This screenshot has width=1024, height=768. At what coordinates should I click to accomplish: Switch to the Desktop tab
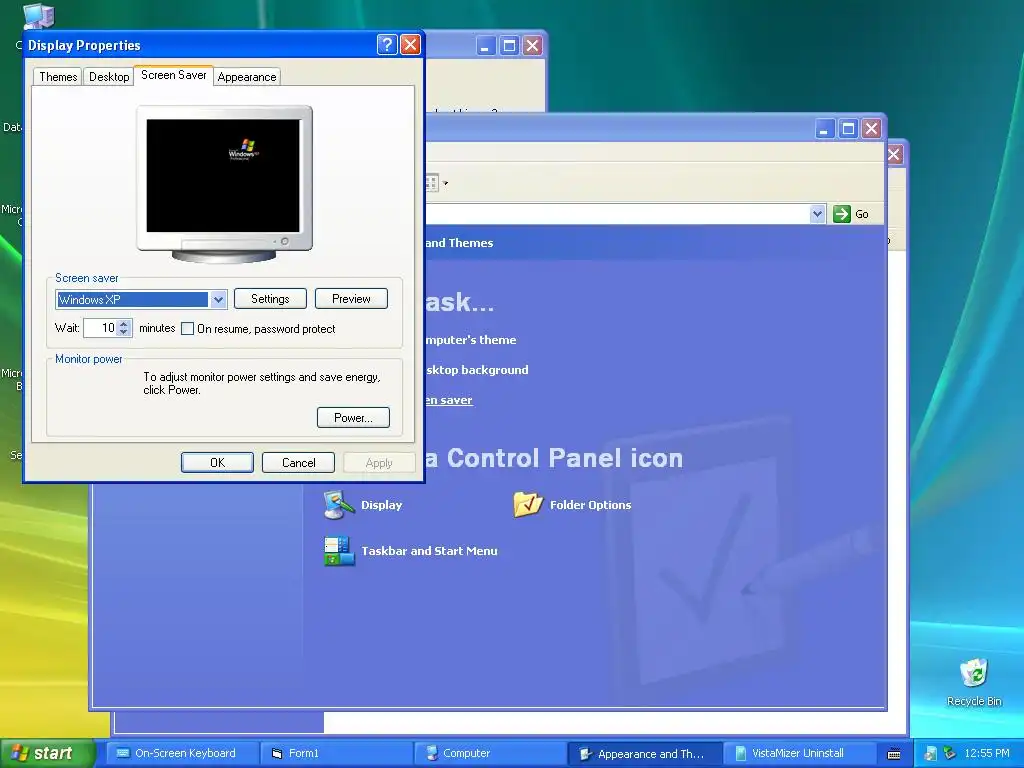[109, 76]
